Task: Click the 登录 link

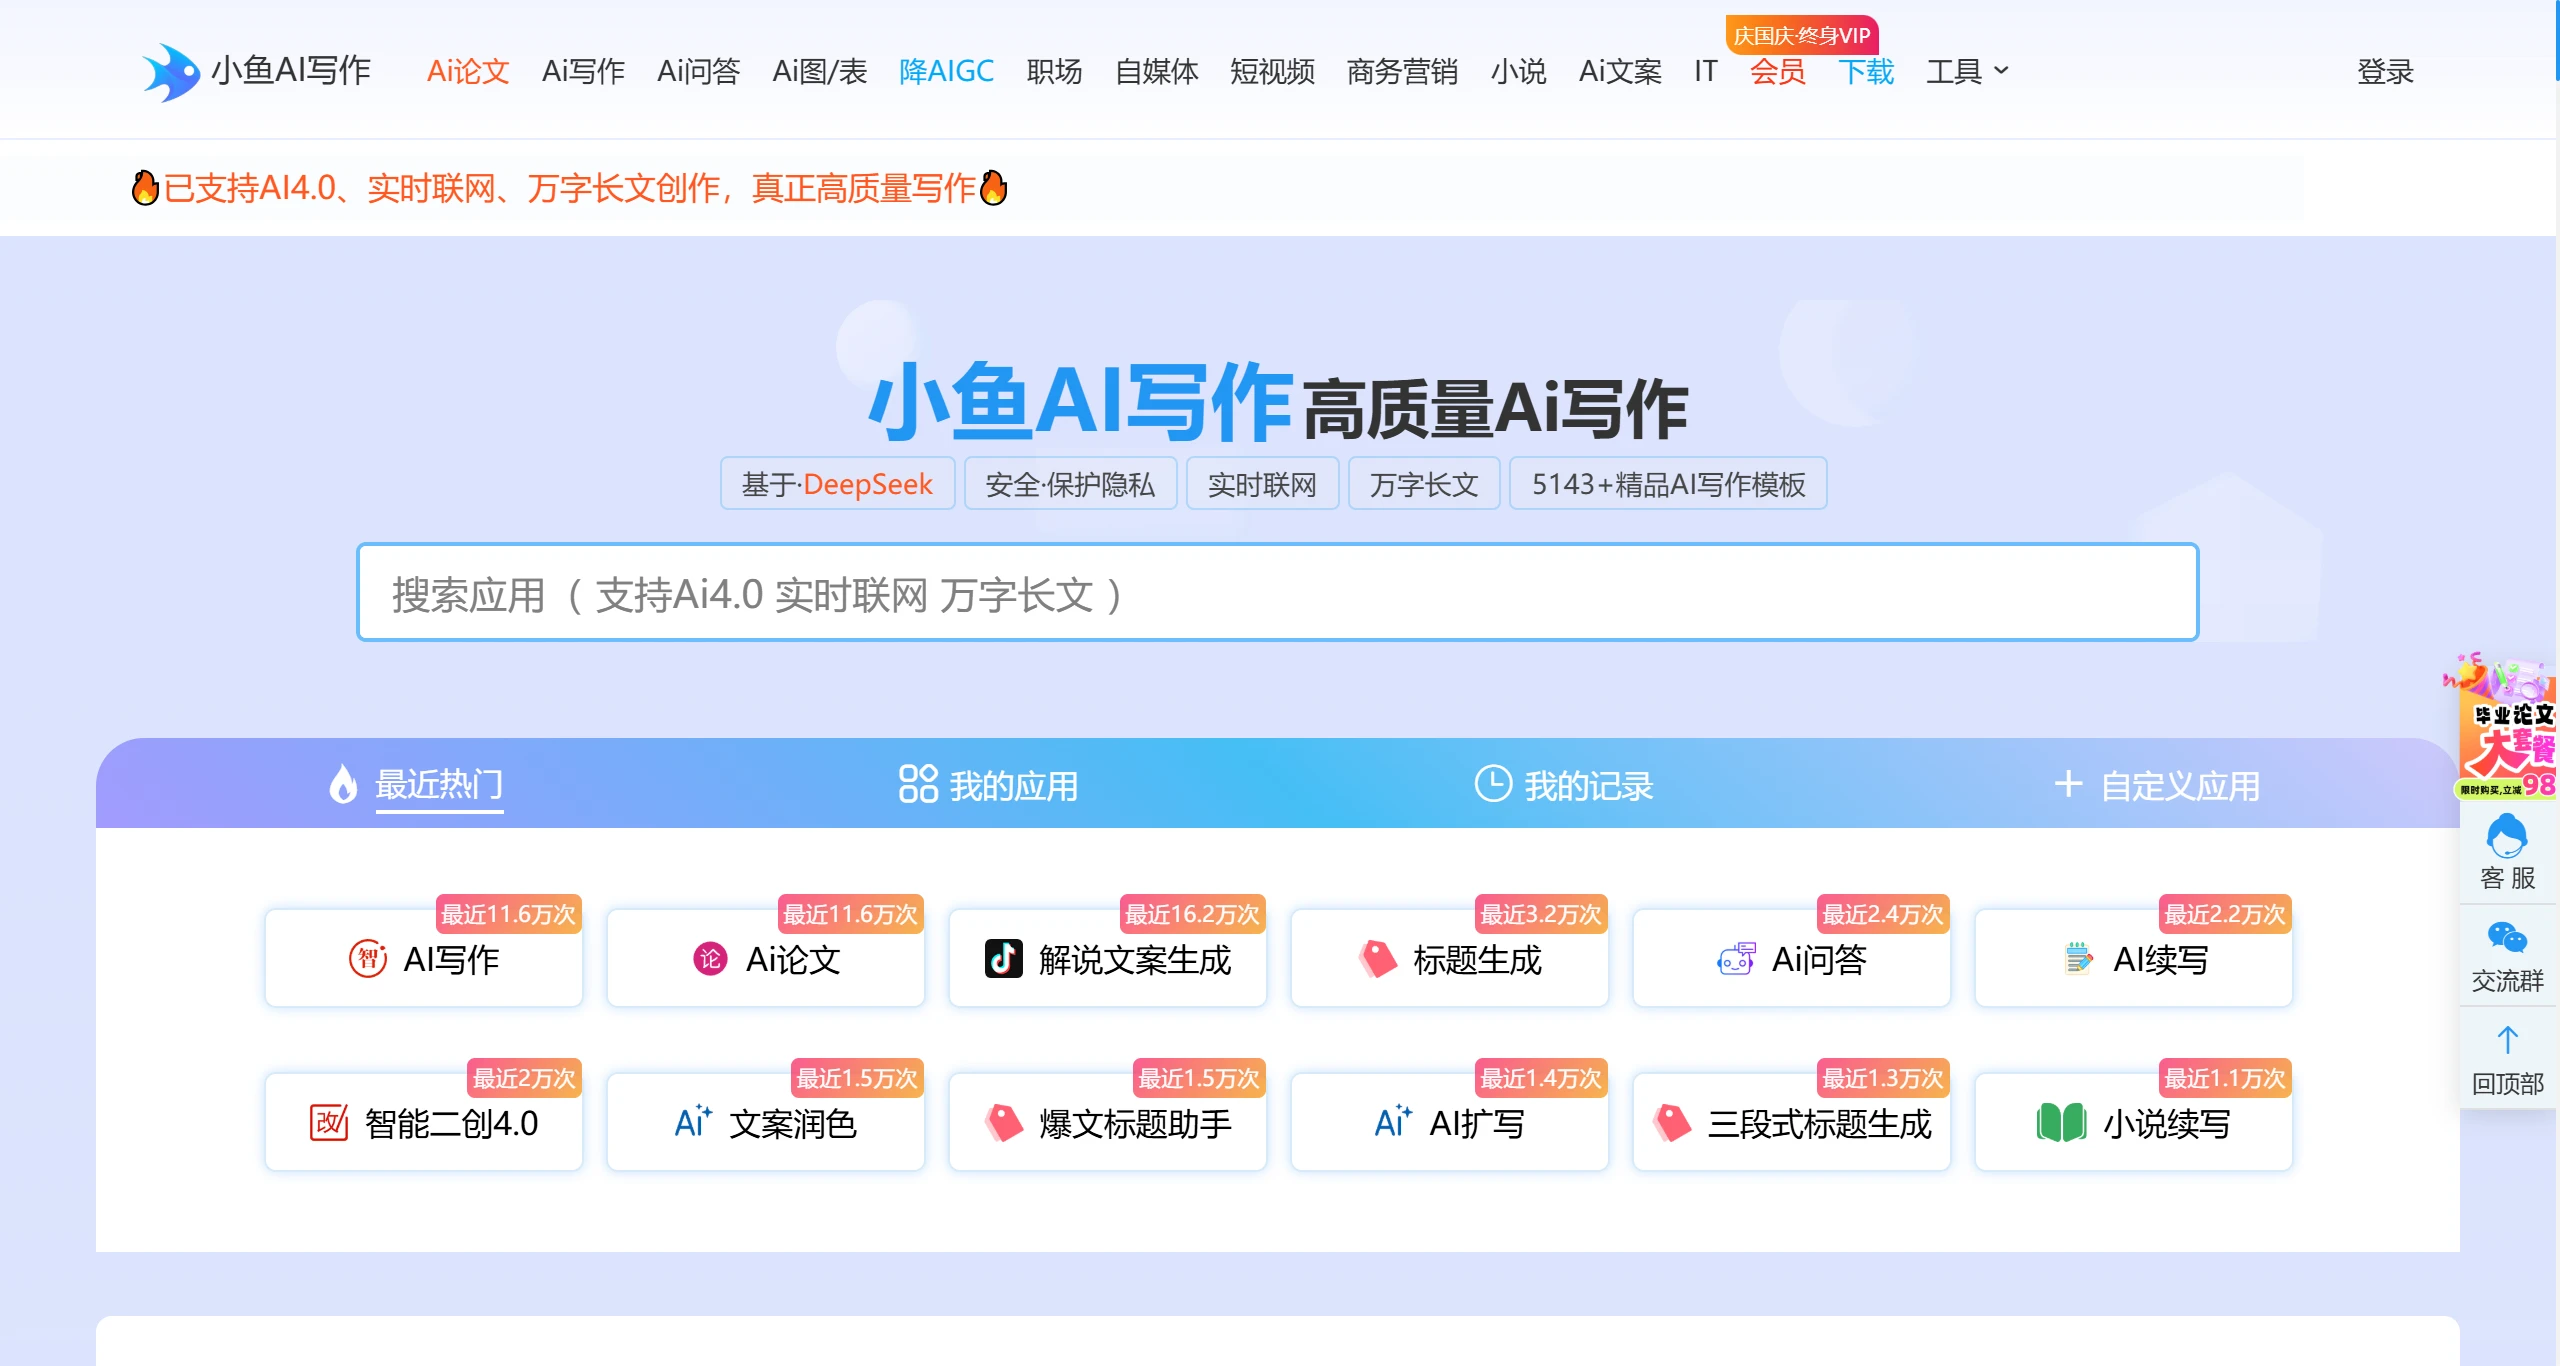Action: coord(2387,71)
